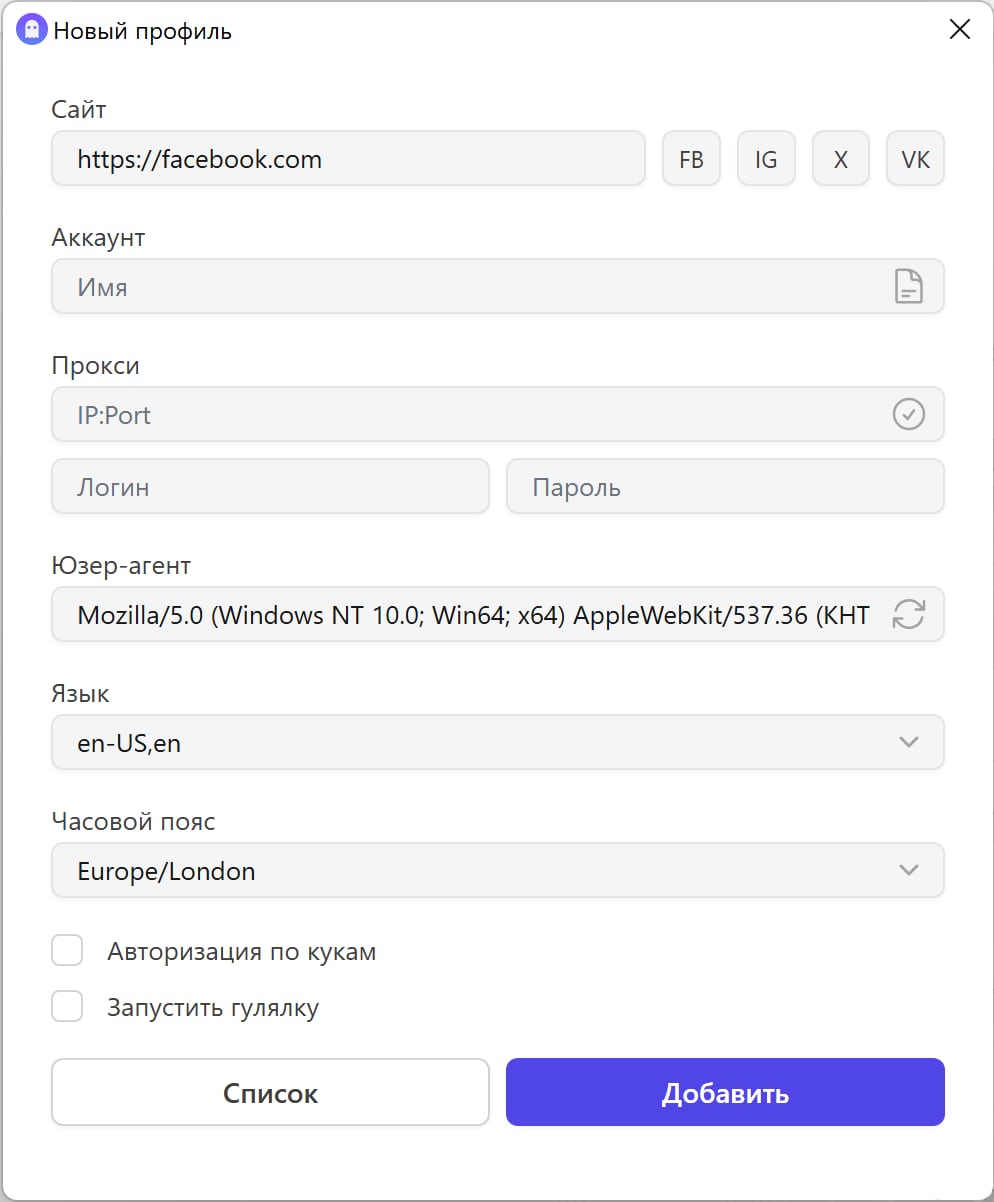Open the Список button
The width and height of the screenshot is (994, 1202).
270,1092
